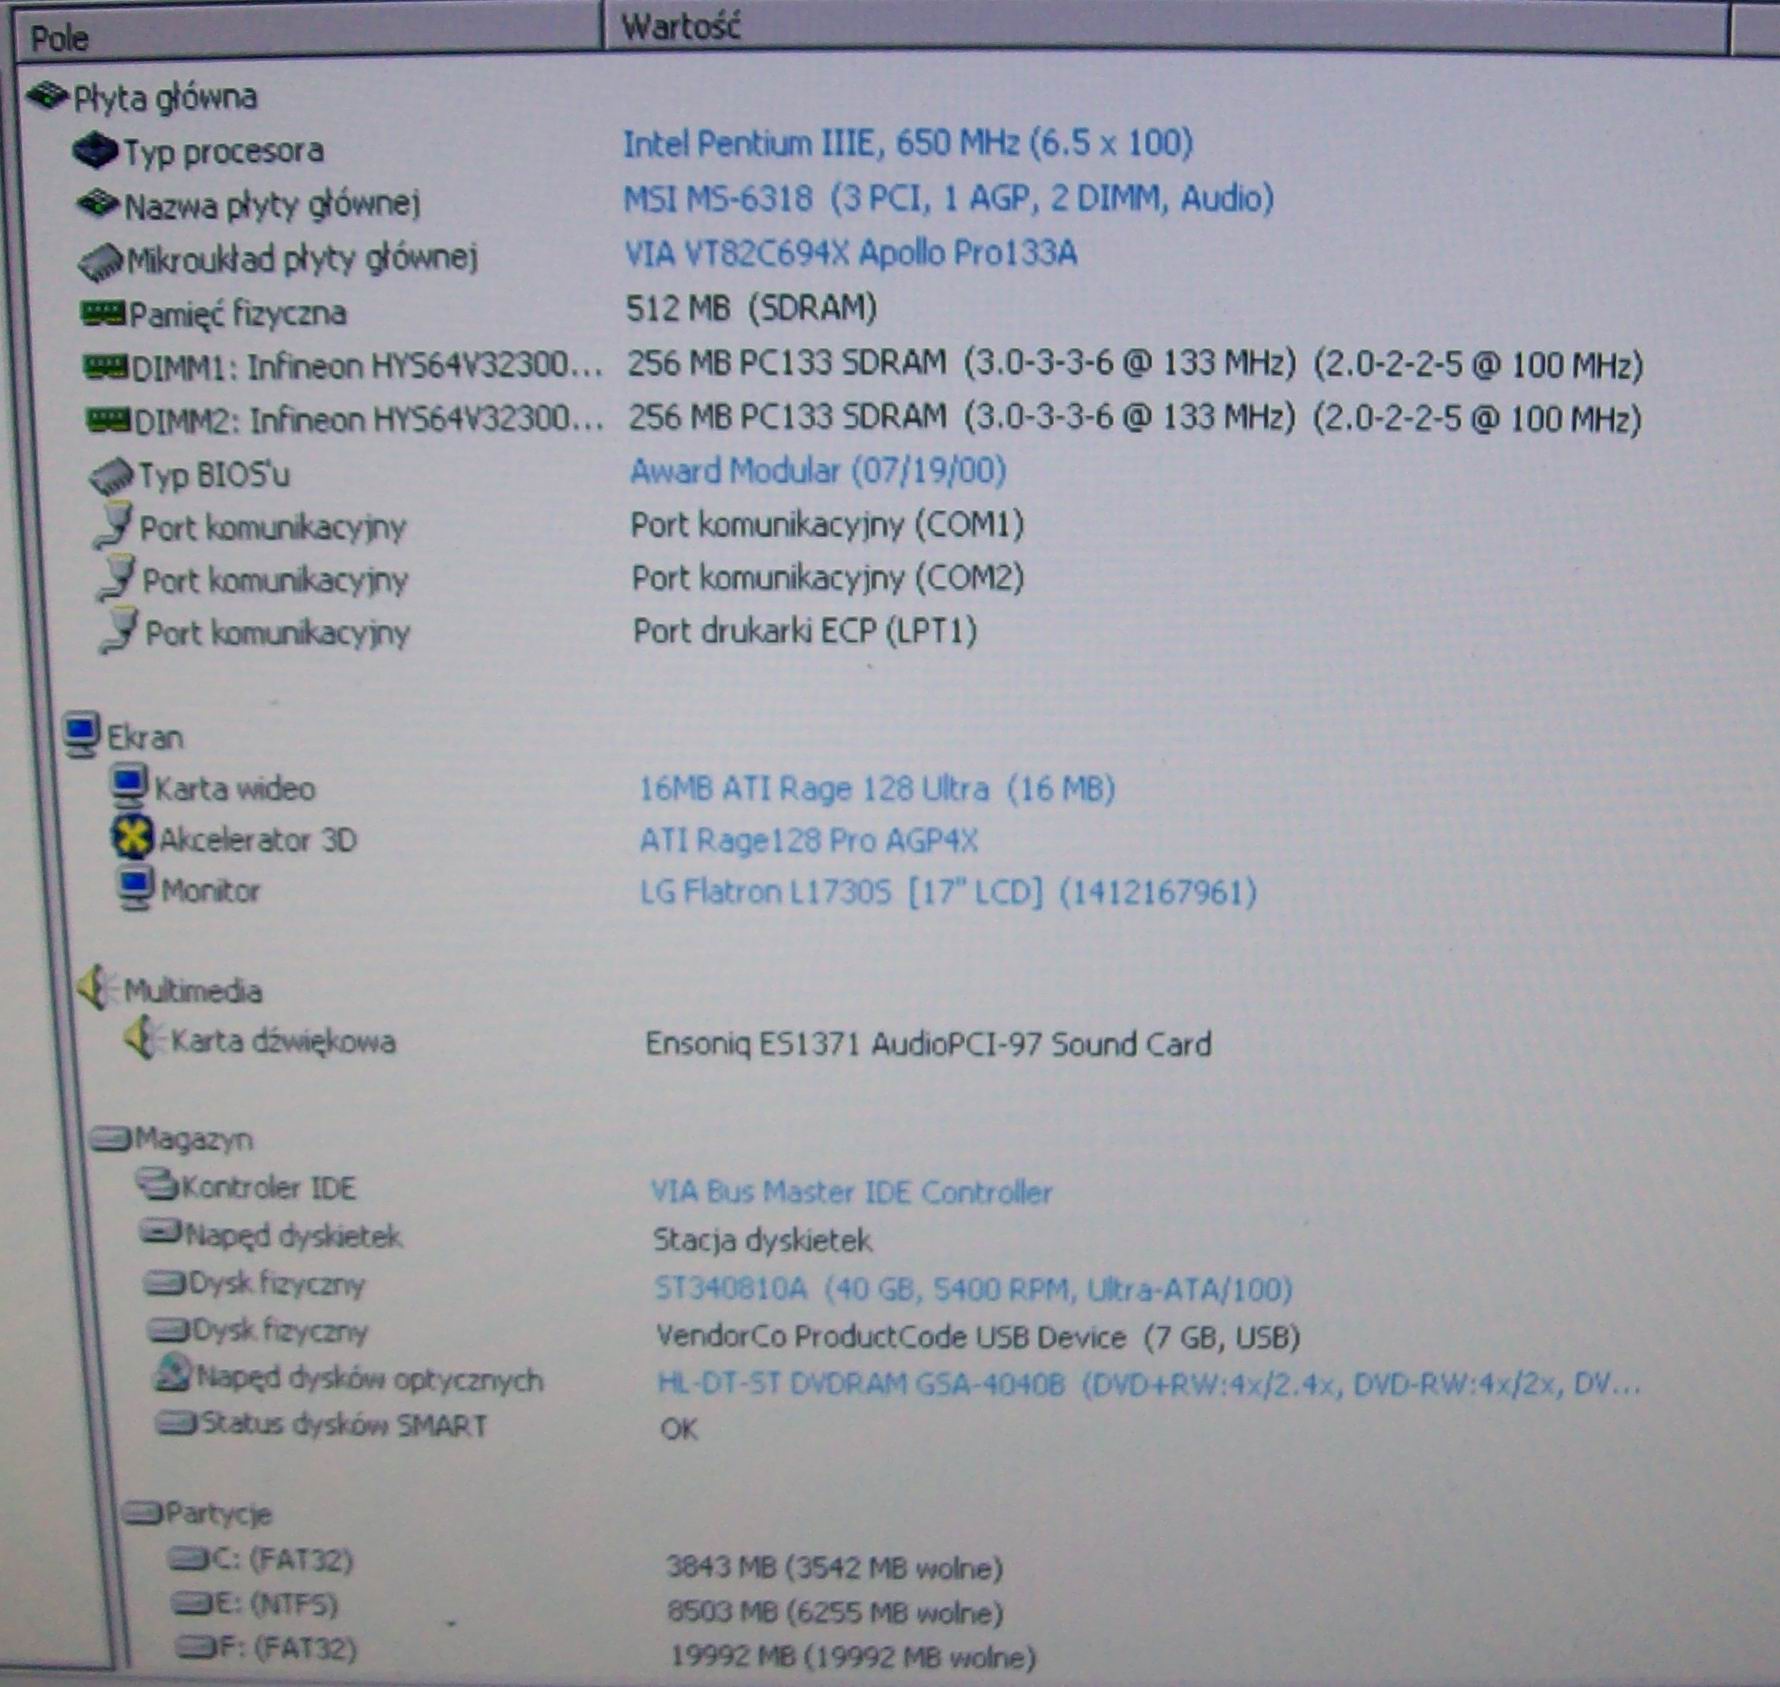Image resolution: width=1780 pixels, height=1687 pixels.
Task: Select the DIMM2 256 MB PC133 SDRAM value
Action: 1135,417
